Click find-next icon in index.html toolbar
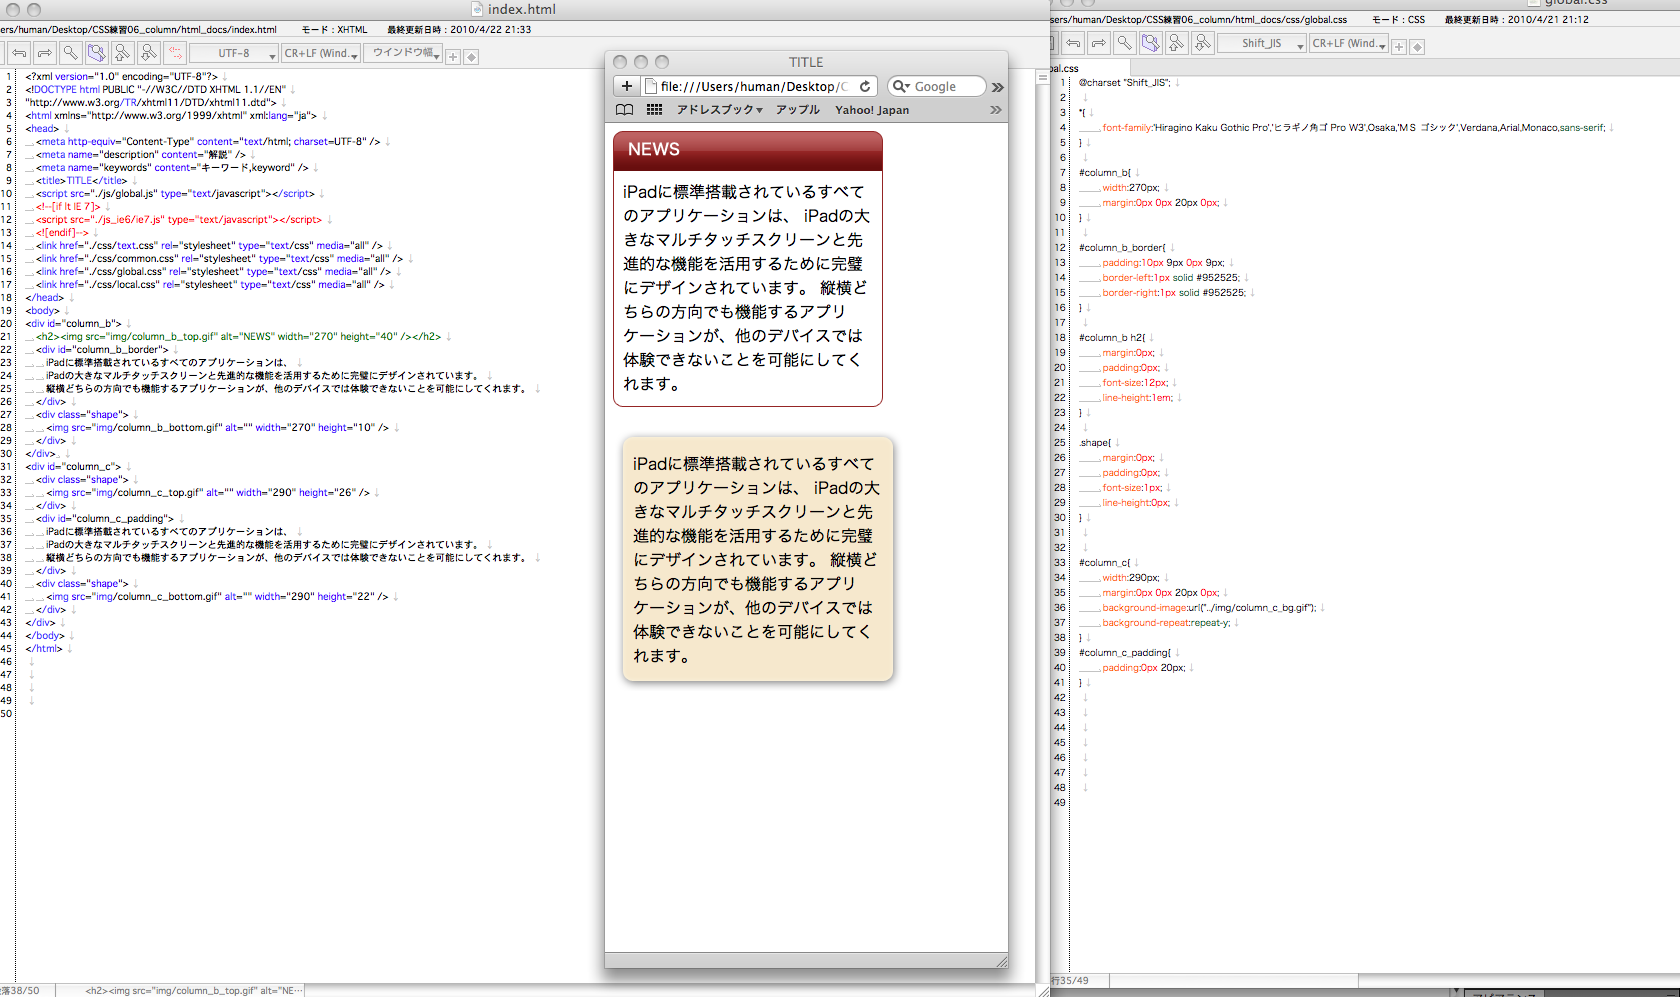 pyautogui.click(x=149, y=53)
